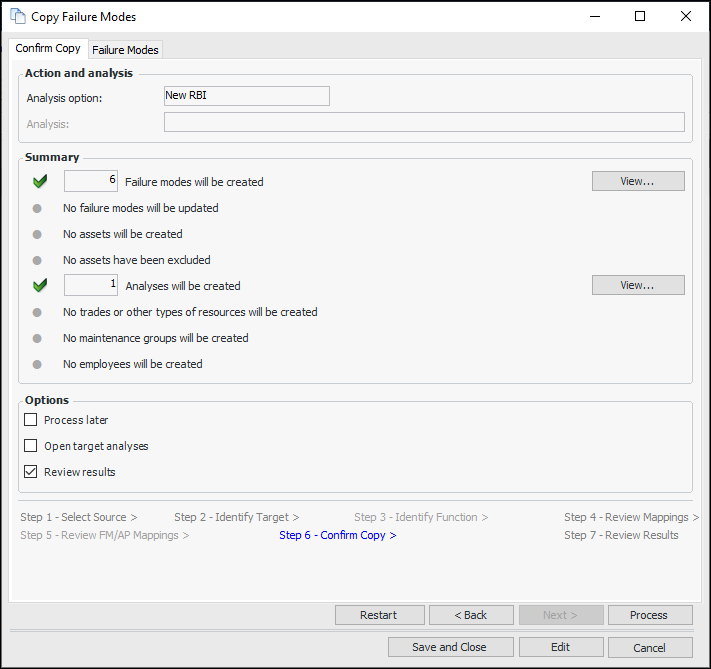Image resolution: width=711 pixels, height=669 pixels.
Task: Click the text Analyses will be created
Action: [183, 286]
